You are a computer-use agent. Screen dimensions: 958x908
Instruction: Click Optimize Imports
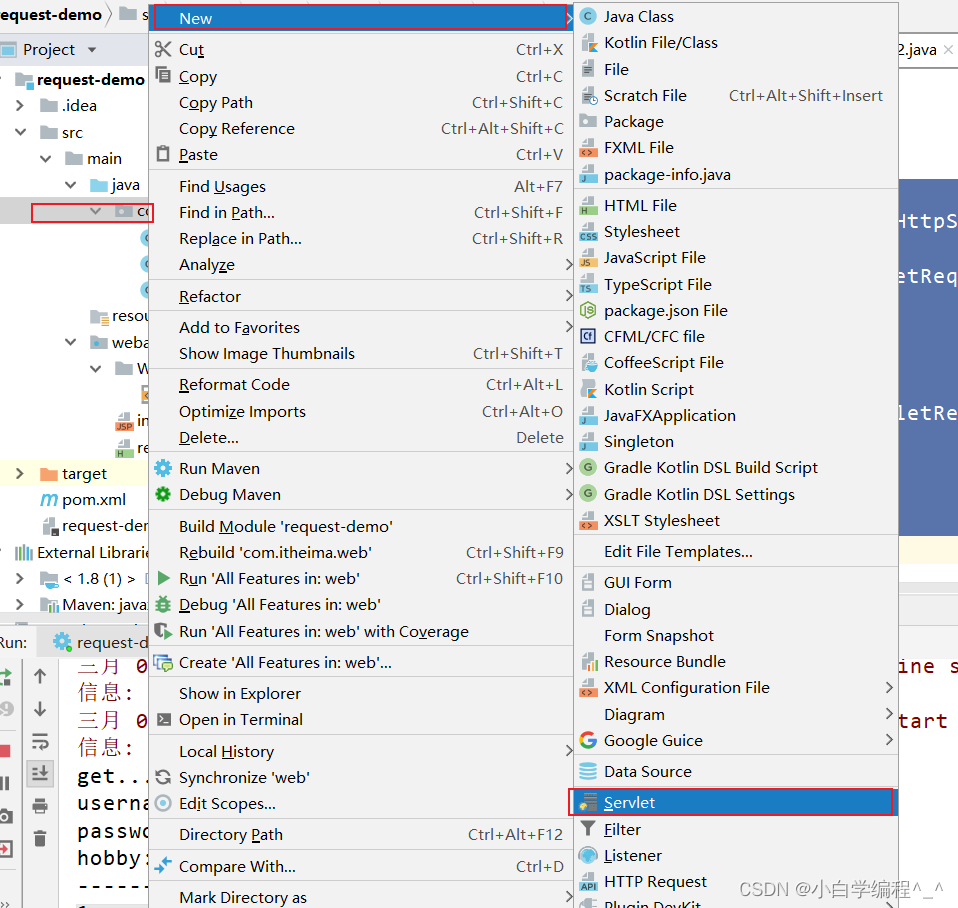click(x=360, y=411)
